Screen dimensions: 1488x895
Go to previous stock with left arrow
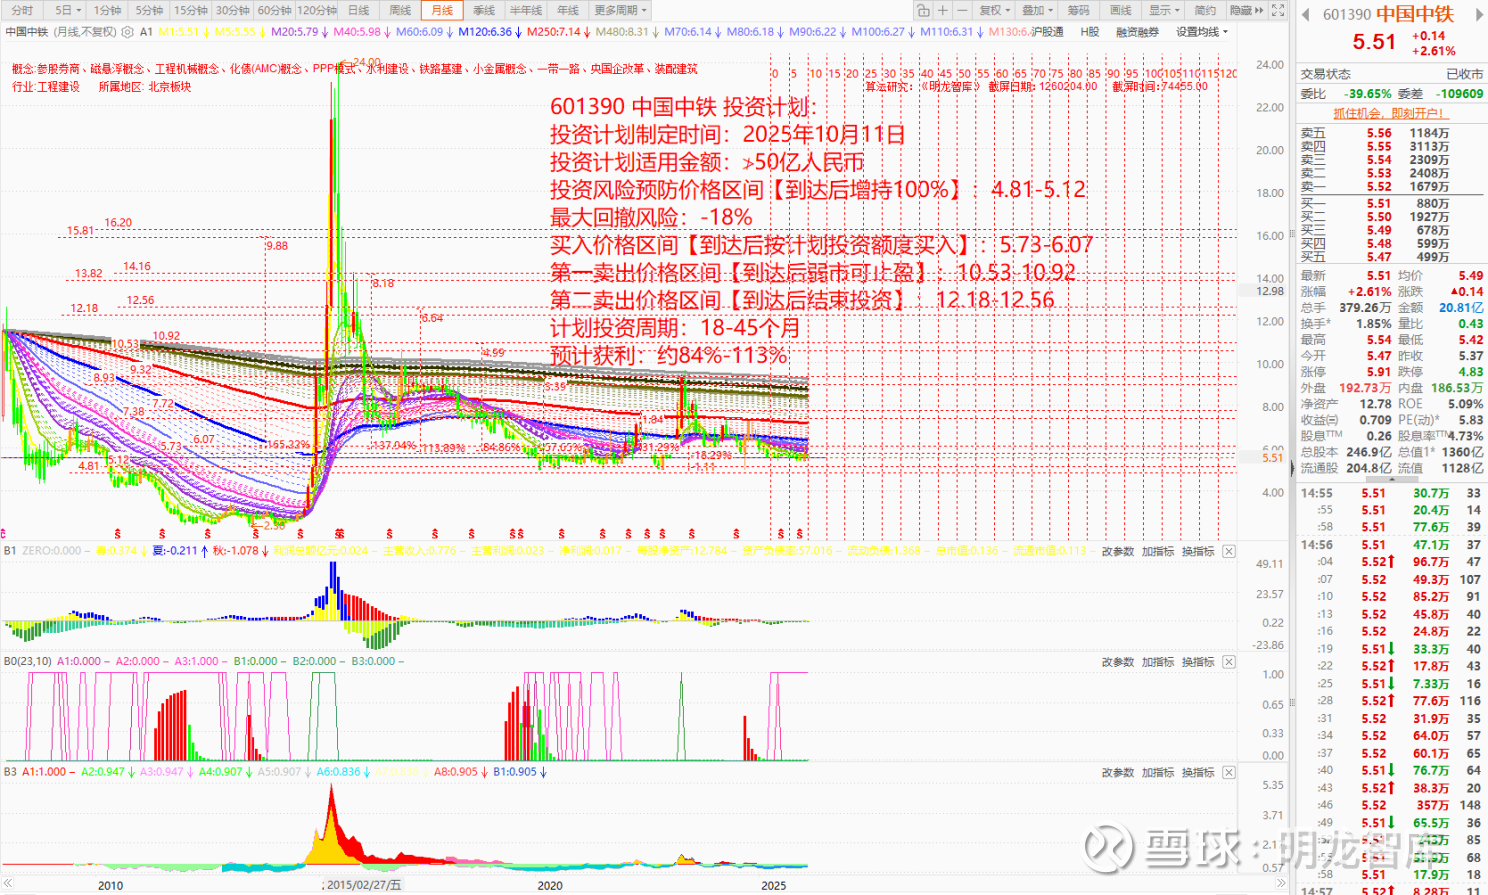coord(1305,15)
